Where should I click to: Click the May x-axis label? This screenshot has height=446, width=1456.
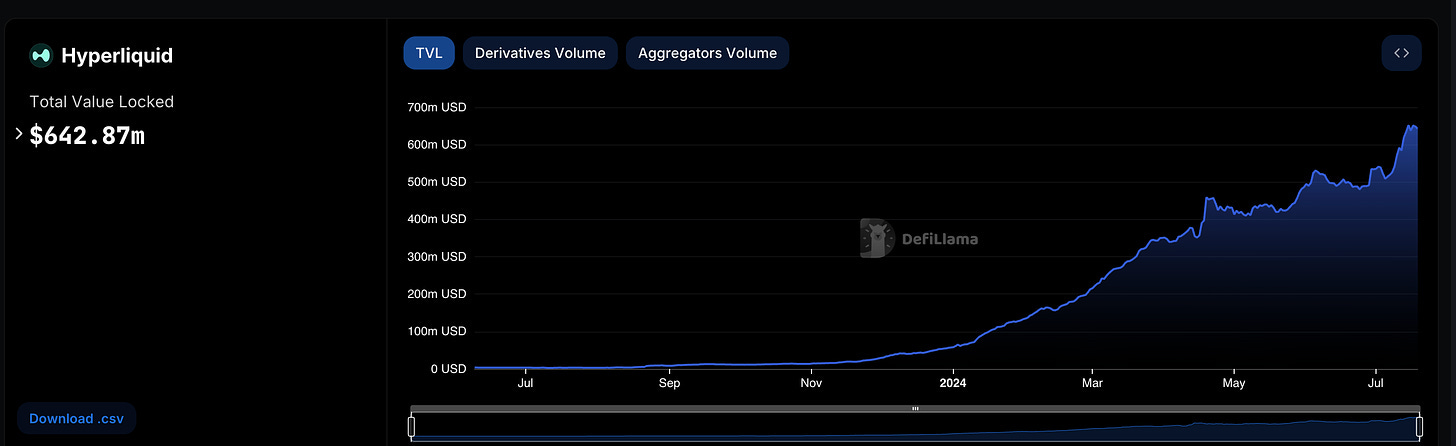point(1233,382)
